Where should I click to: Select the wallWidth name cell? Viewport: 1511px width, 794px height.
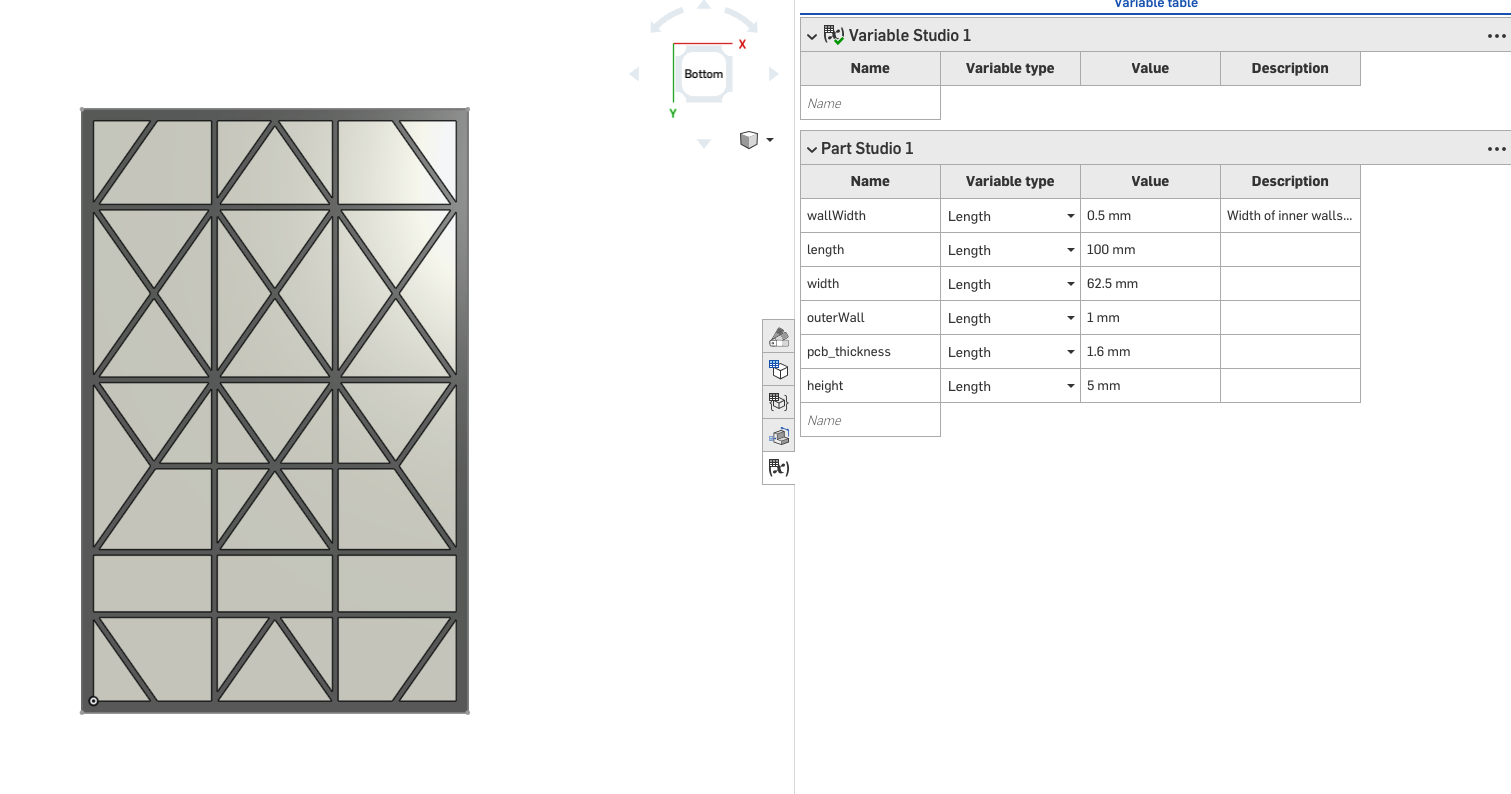[x=870, y=216]
